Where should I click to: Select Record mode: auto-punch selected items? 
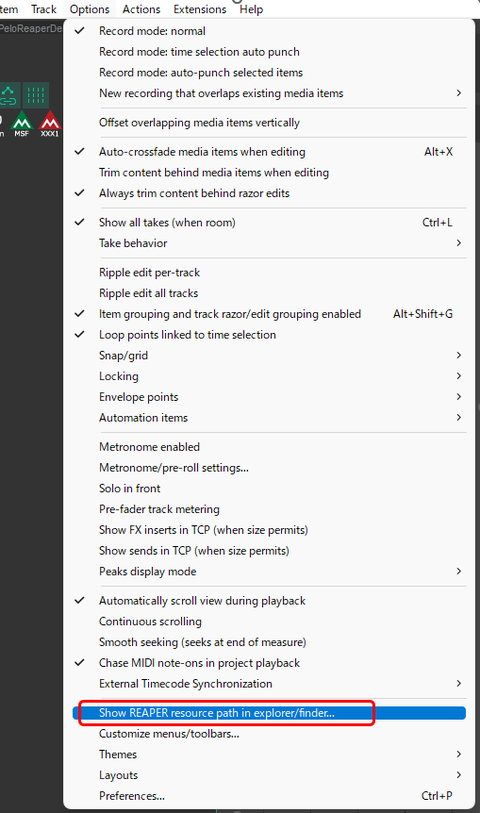(269, 73)
